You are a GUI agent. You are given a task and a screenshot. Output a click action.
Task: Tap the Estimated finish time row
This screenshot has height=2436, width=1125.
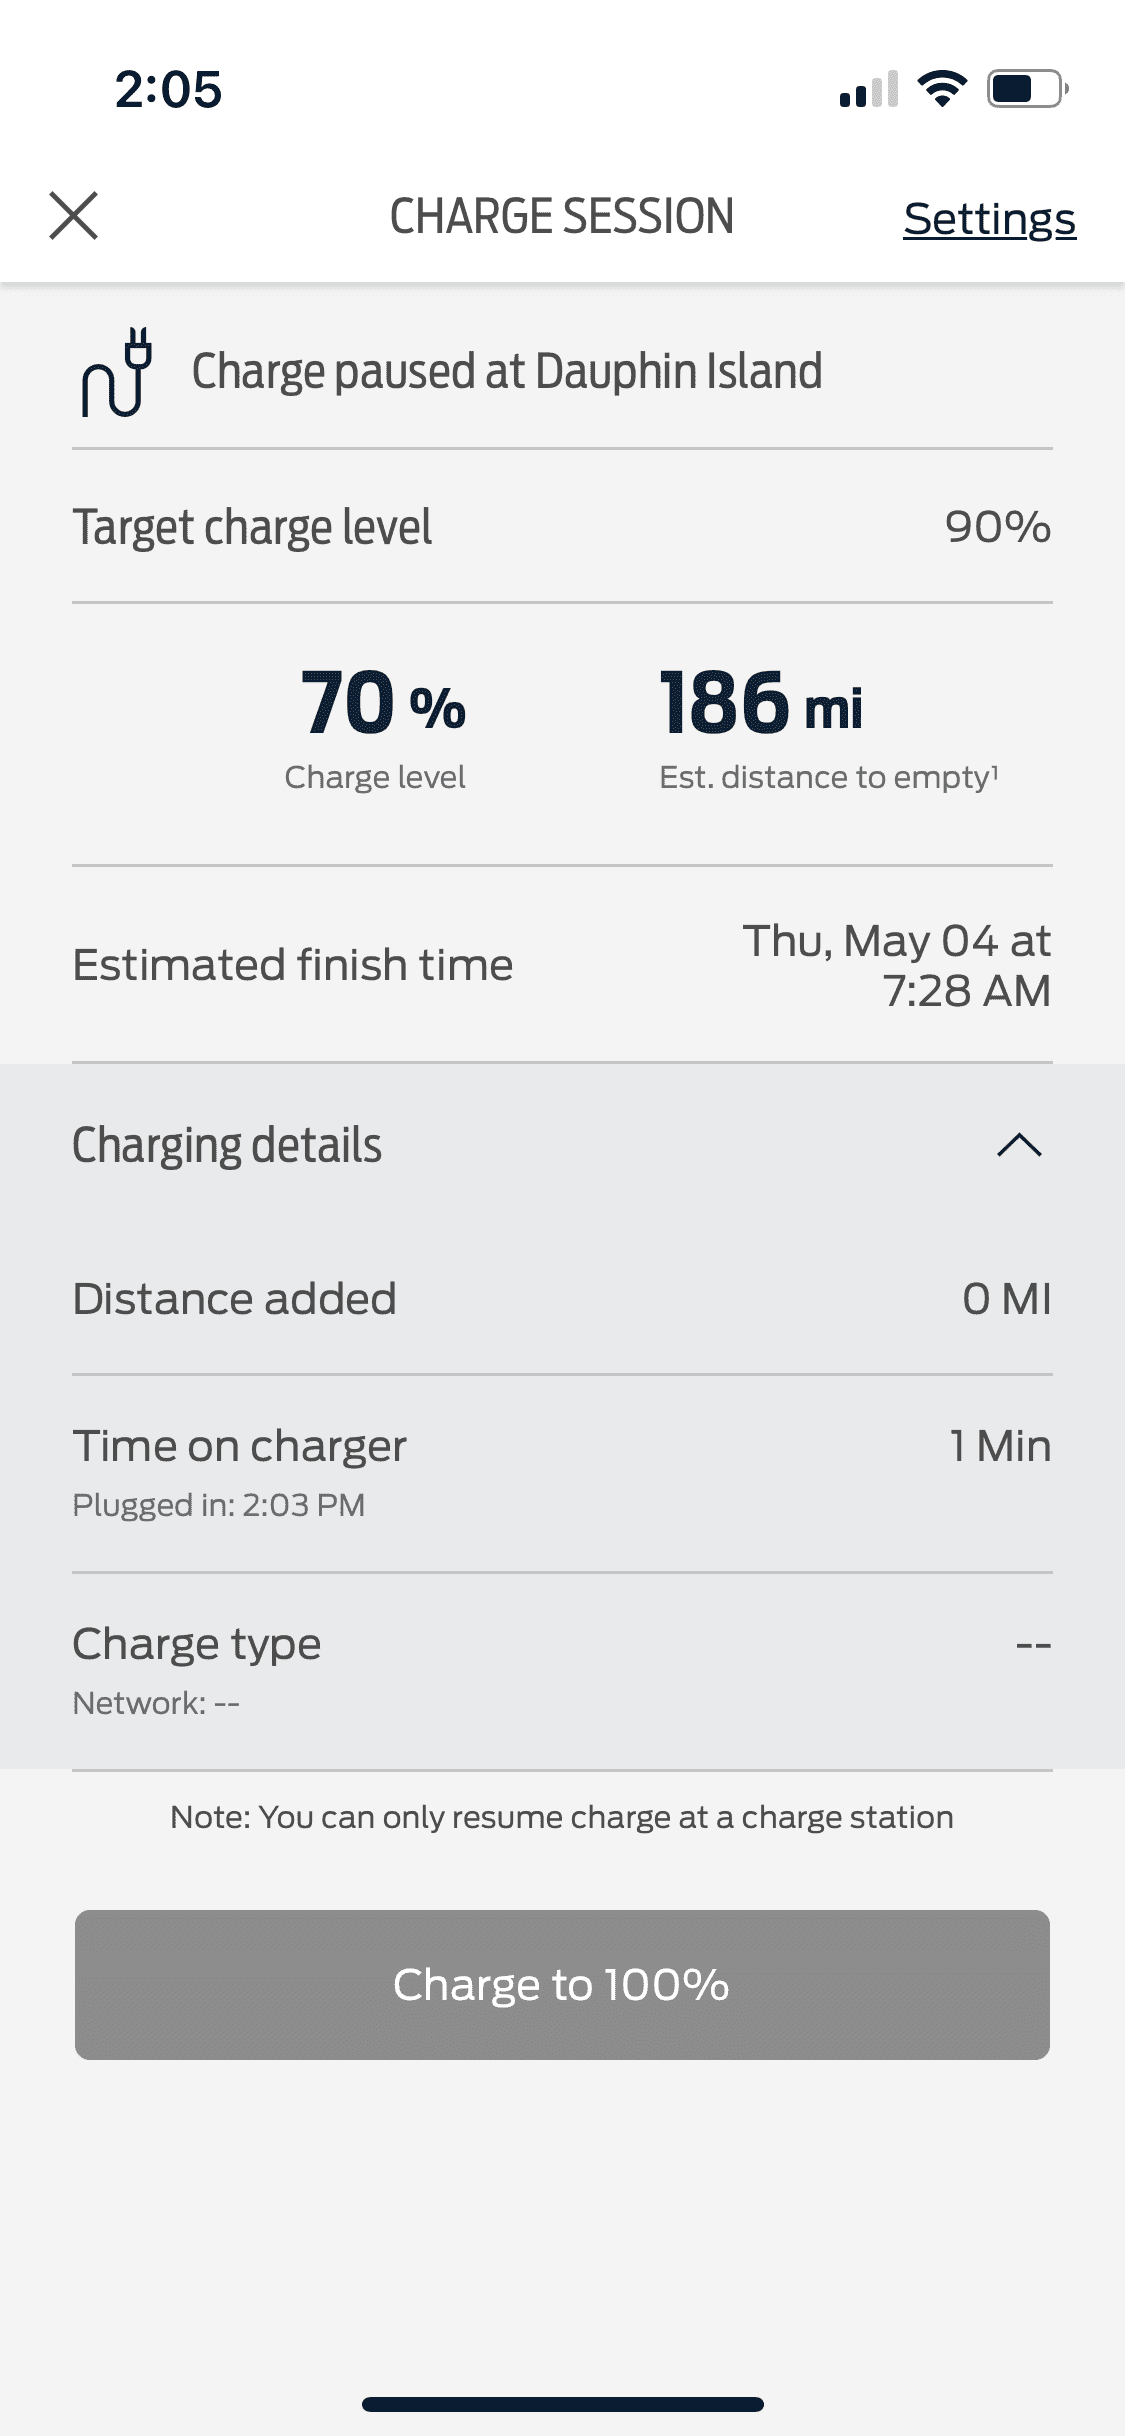click(x=562, y=965)
